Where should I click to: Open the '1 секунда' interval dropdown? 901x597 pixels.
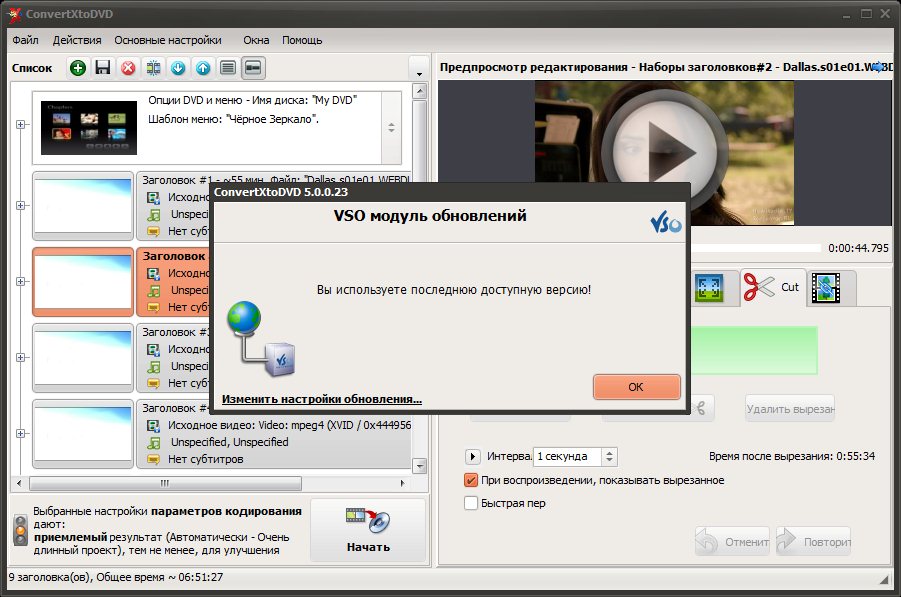pyautogui.click(x=609, y=456)
